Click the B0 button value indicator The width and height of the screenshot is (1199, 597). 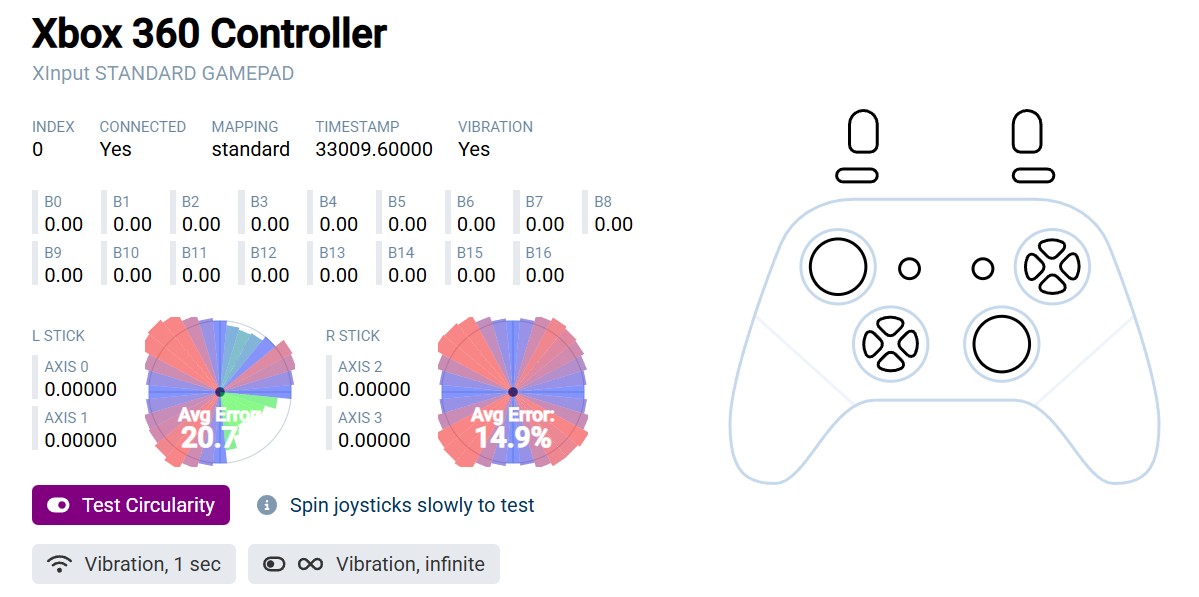[63, 215]
